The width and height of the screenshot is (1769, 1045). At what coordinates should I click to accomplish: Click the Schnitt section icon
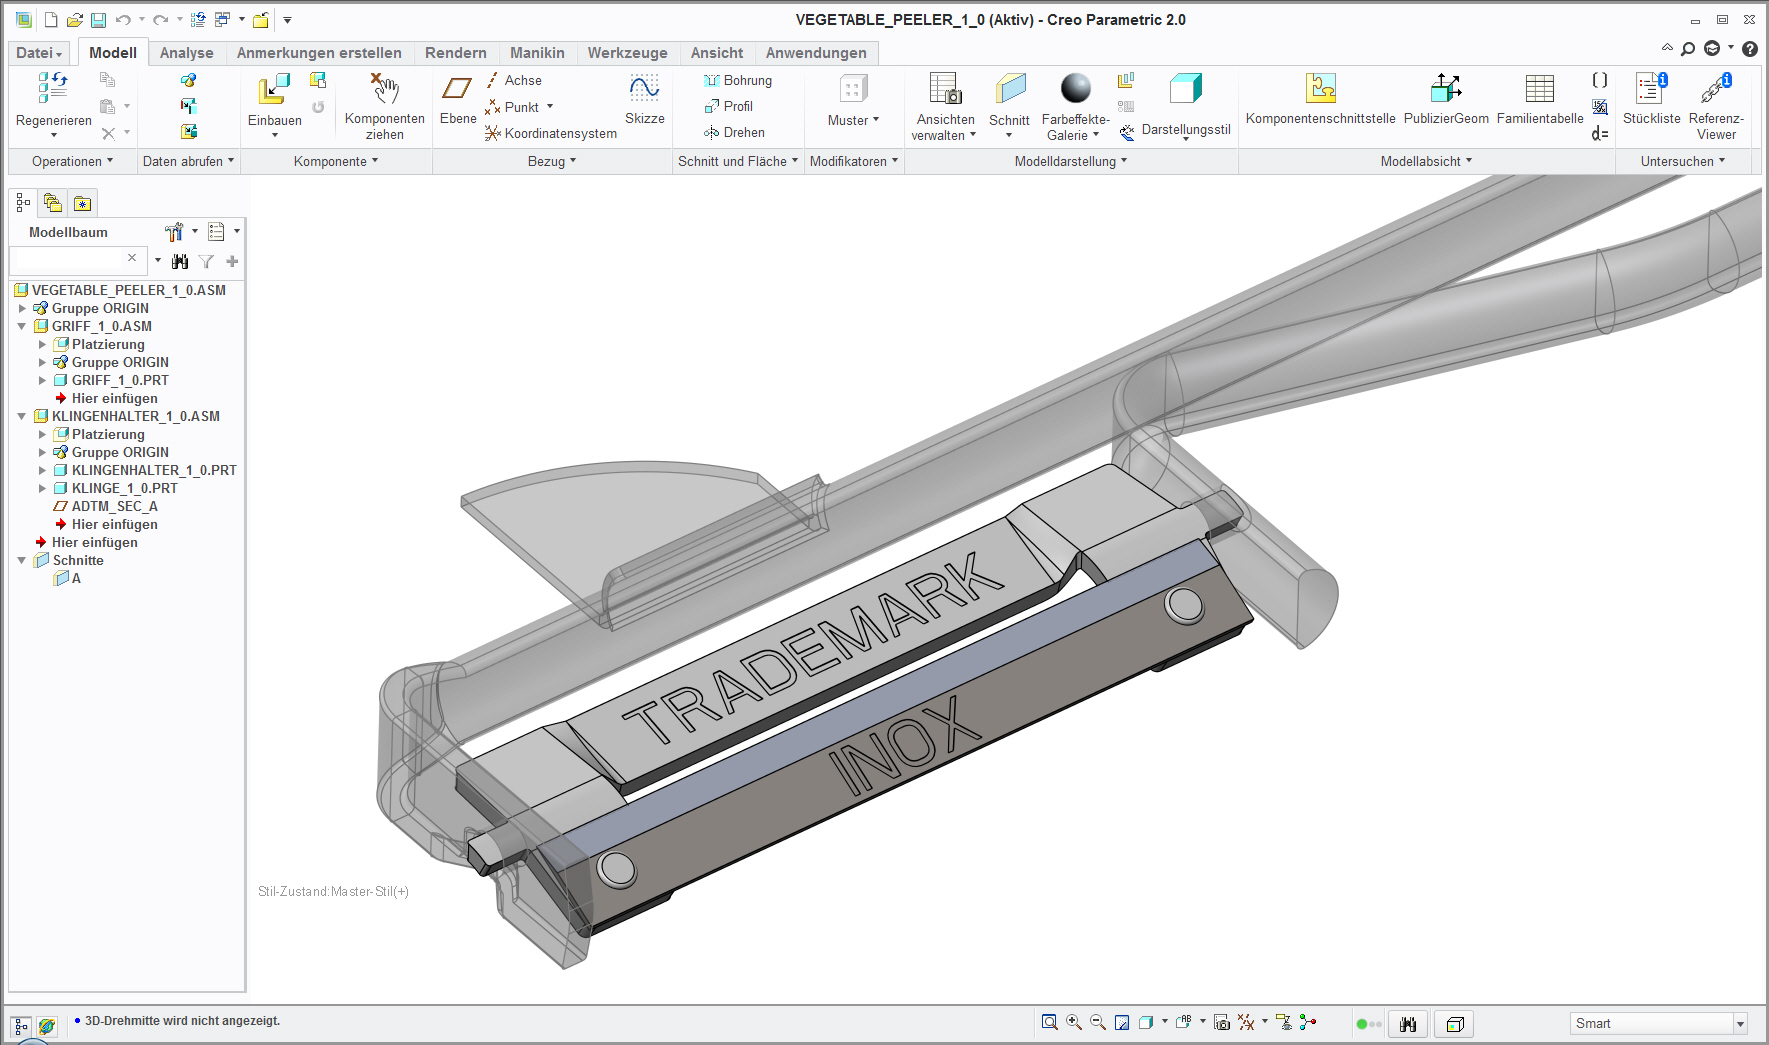click(1010, 89)
